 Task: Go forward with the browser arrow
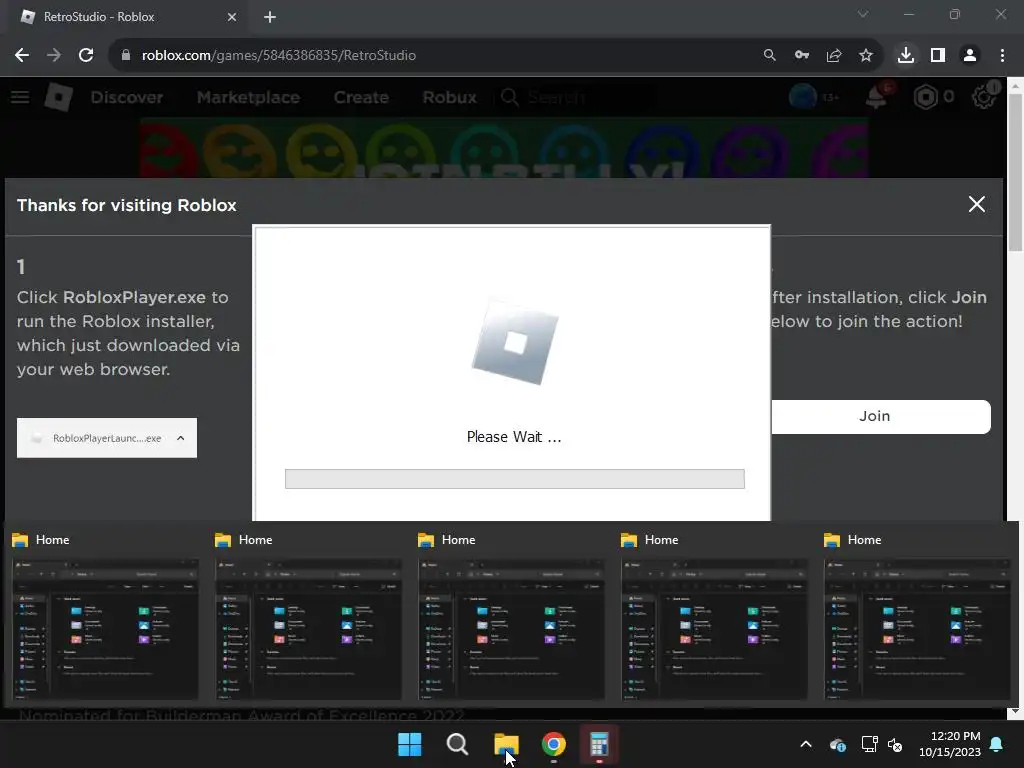click(x=54, y=56)
